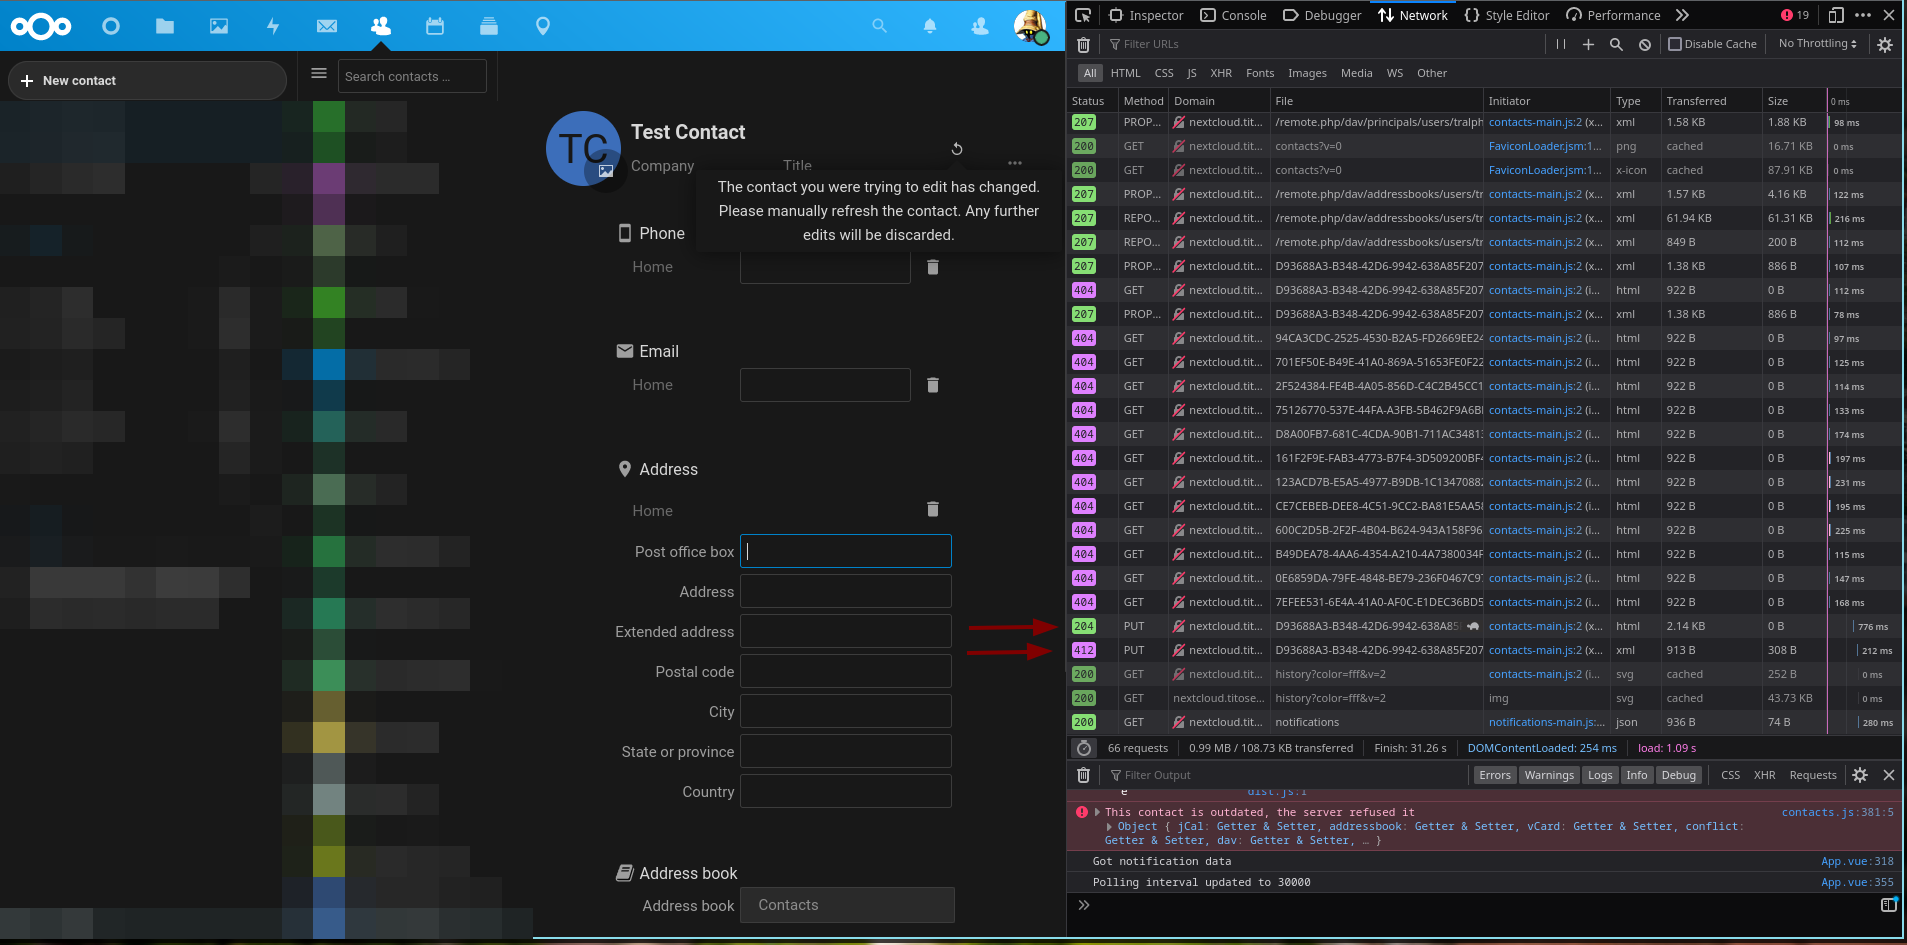Switch to the Style Editor tab
The height and width of the screenshot is (945, 1907).
1506,15
